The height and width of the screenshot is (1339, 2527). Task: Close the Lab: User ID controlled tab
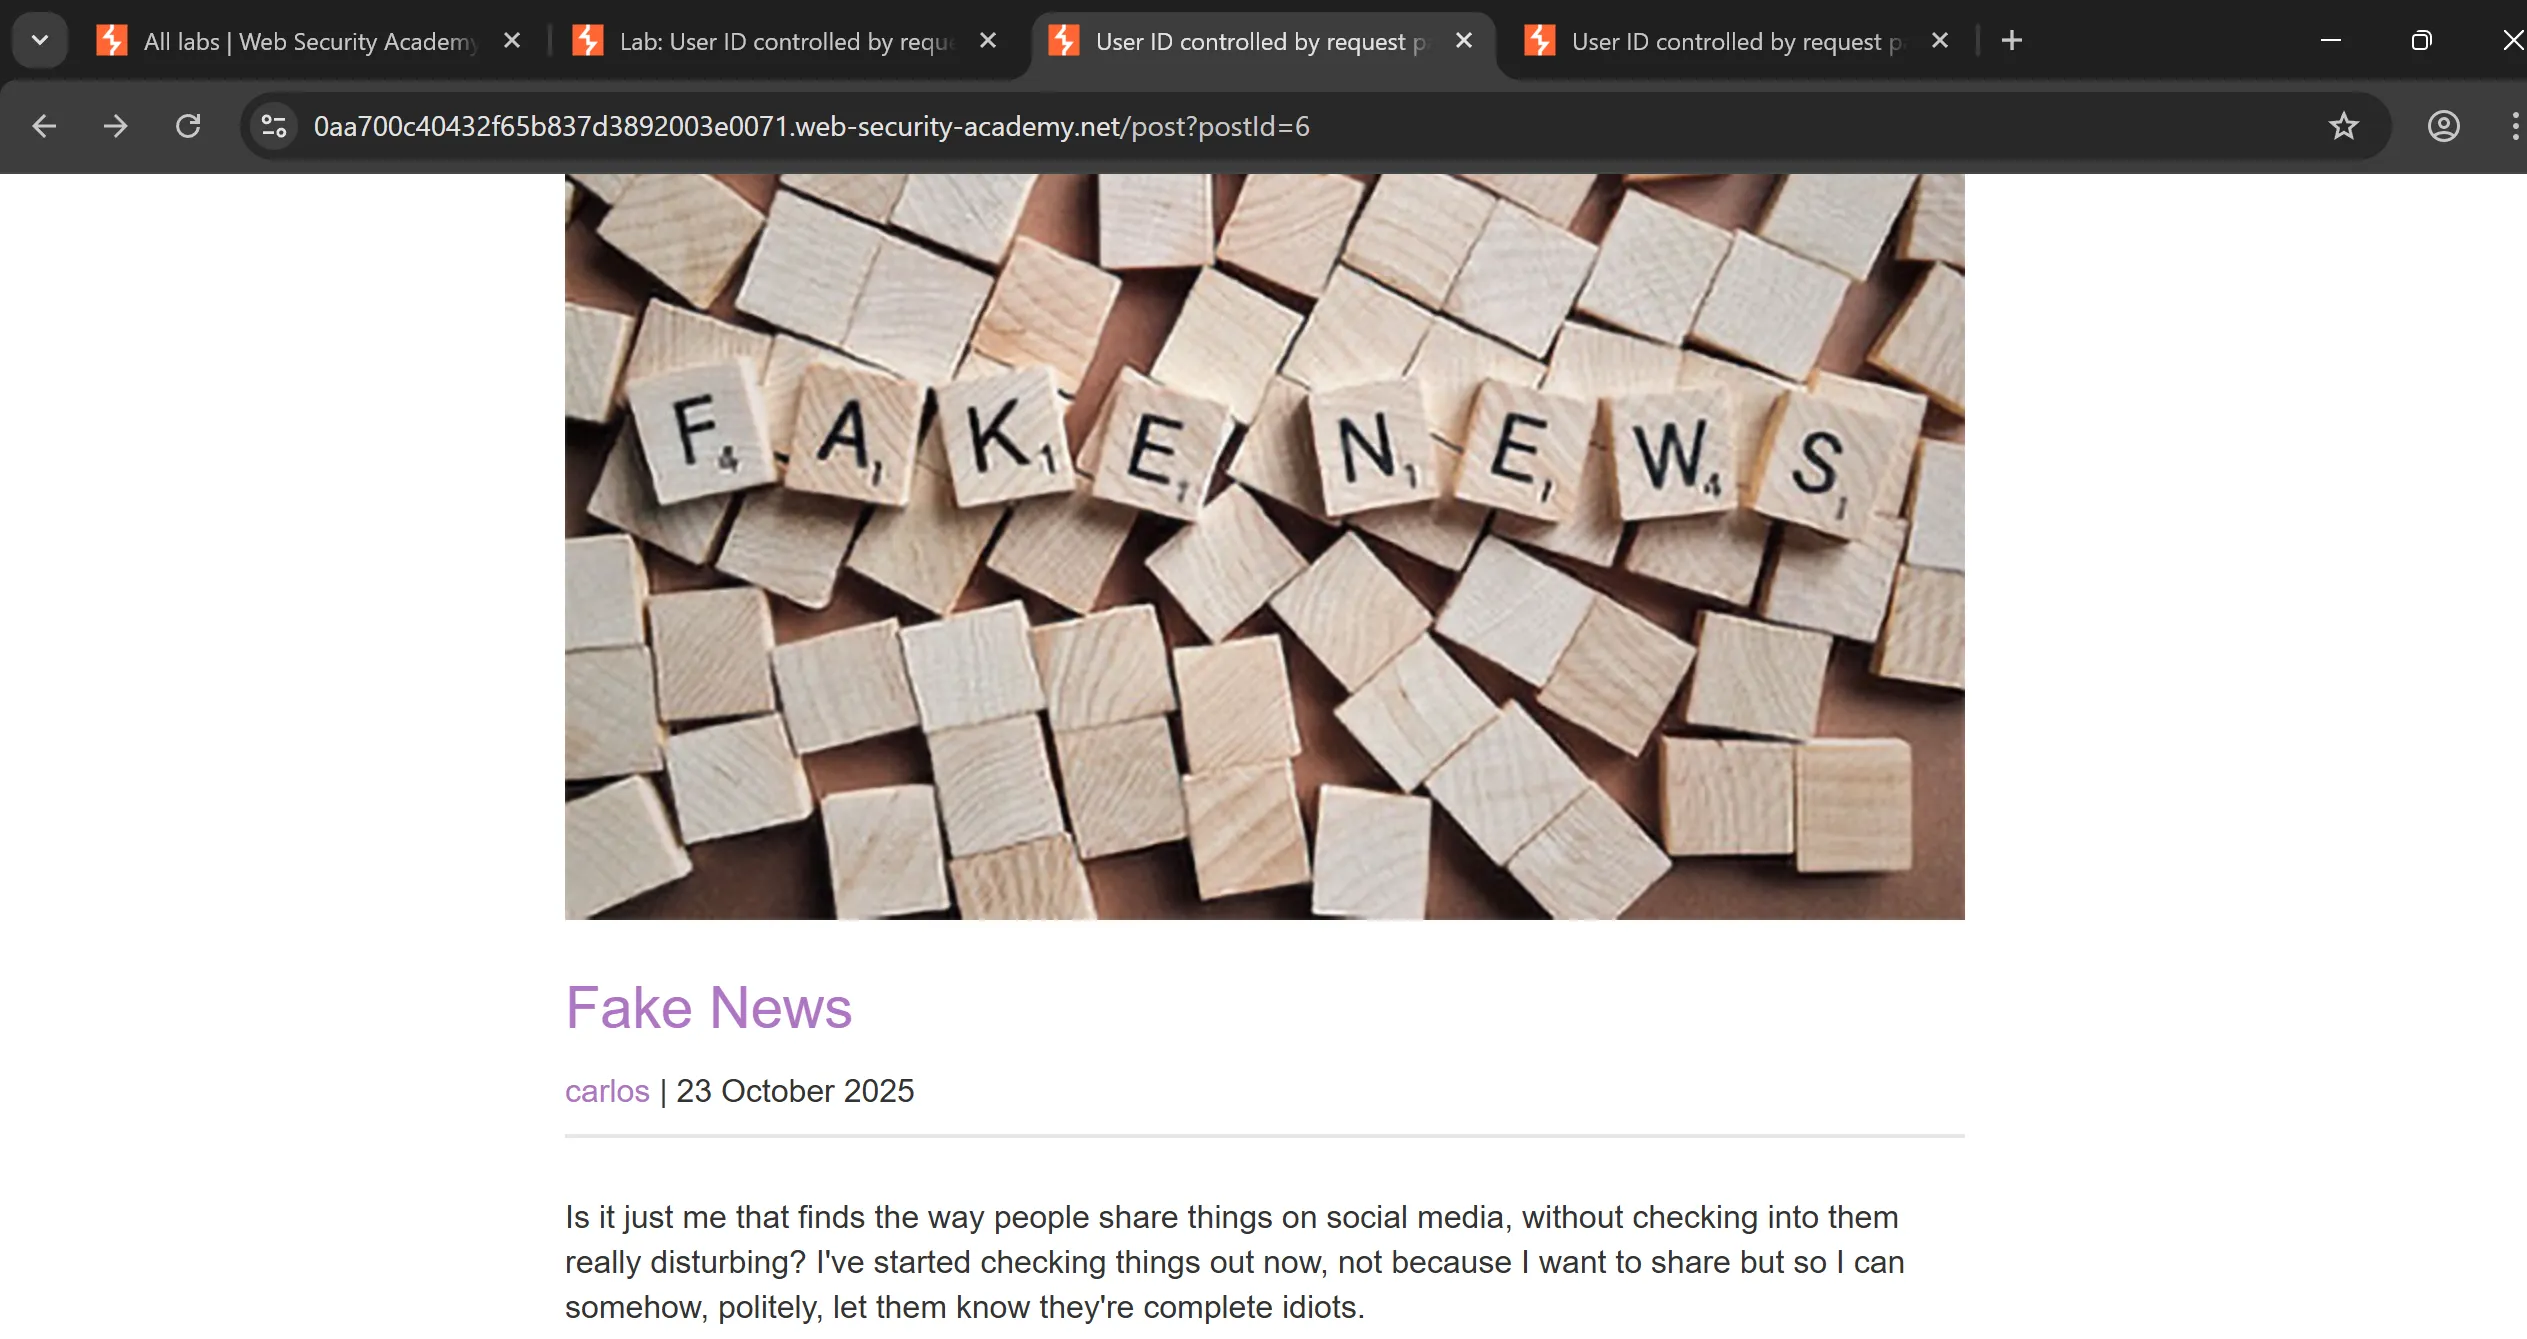[988, 41]
